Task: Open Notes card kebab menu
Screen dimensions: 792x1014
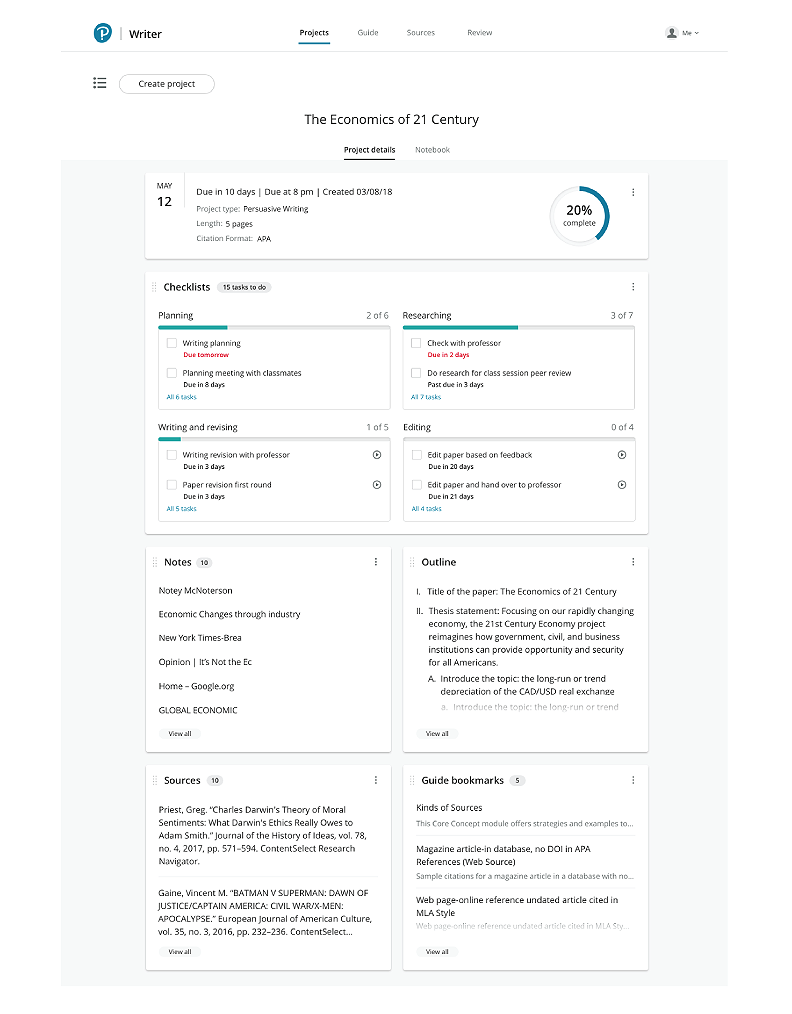Action: 376,562
